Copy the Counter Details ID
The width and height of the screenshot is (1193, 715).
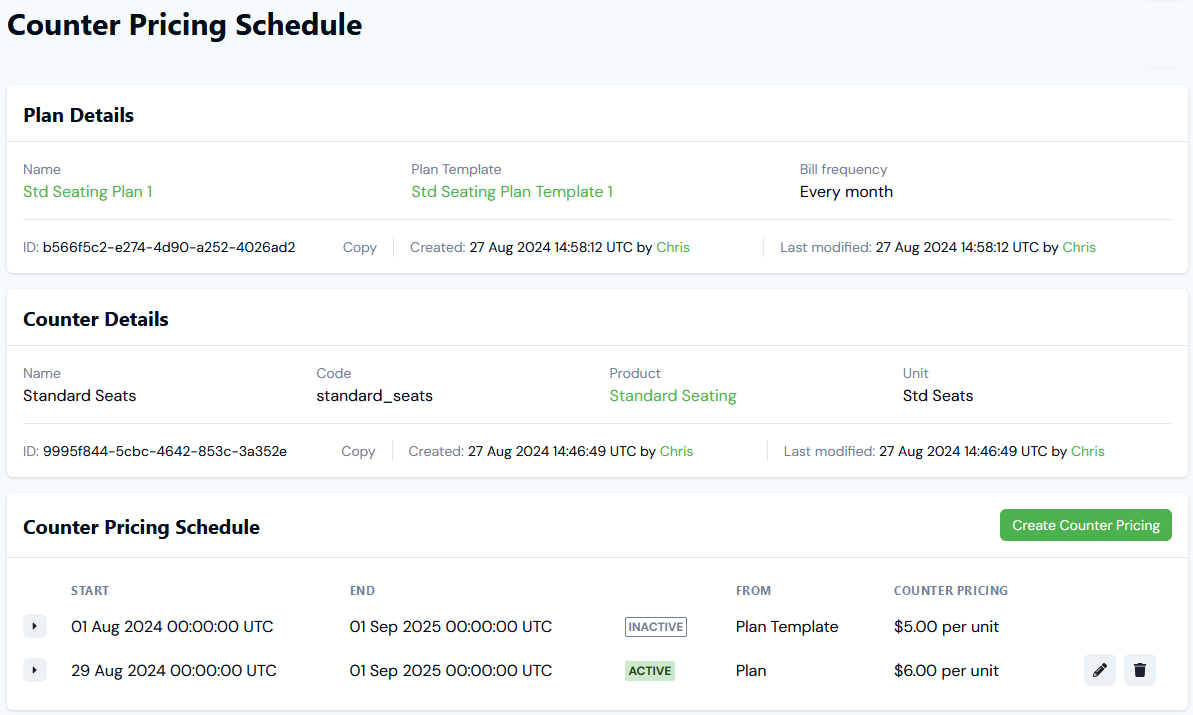[x=357, y=451]
